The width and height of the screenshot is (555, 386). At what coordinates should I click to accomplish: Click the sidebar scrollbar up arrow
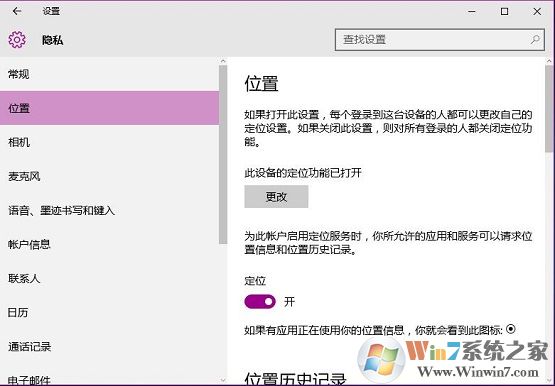pyautogui.click(x=223, y=61)
